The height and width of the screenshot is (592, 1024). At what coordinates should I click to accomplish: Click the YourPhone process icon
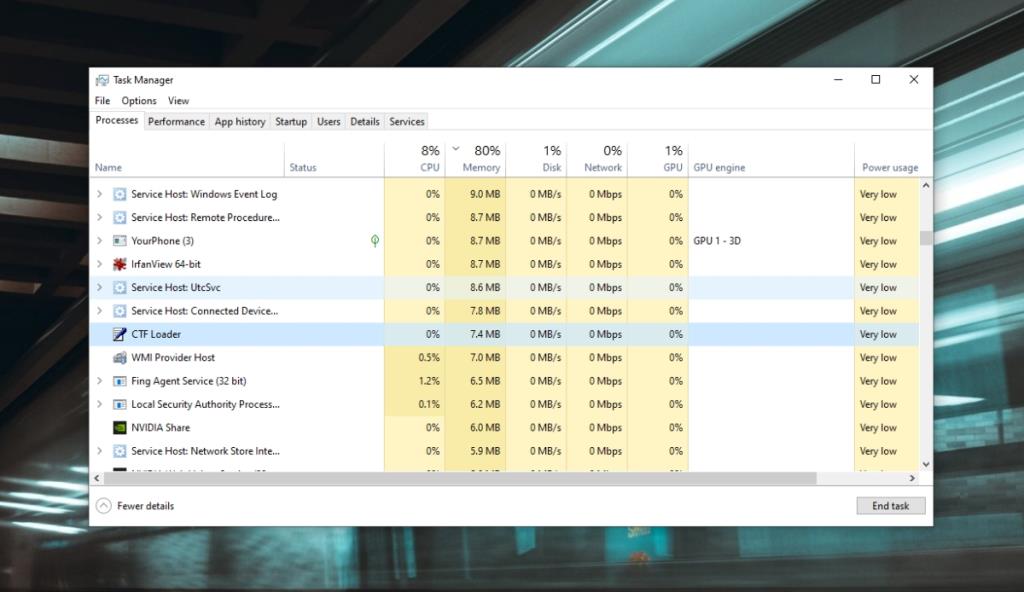coord(120,241)
